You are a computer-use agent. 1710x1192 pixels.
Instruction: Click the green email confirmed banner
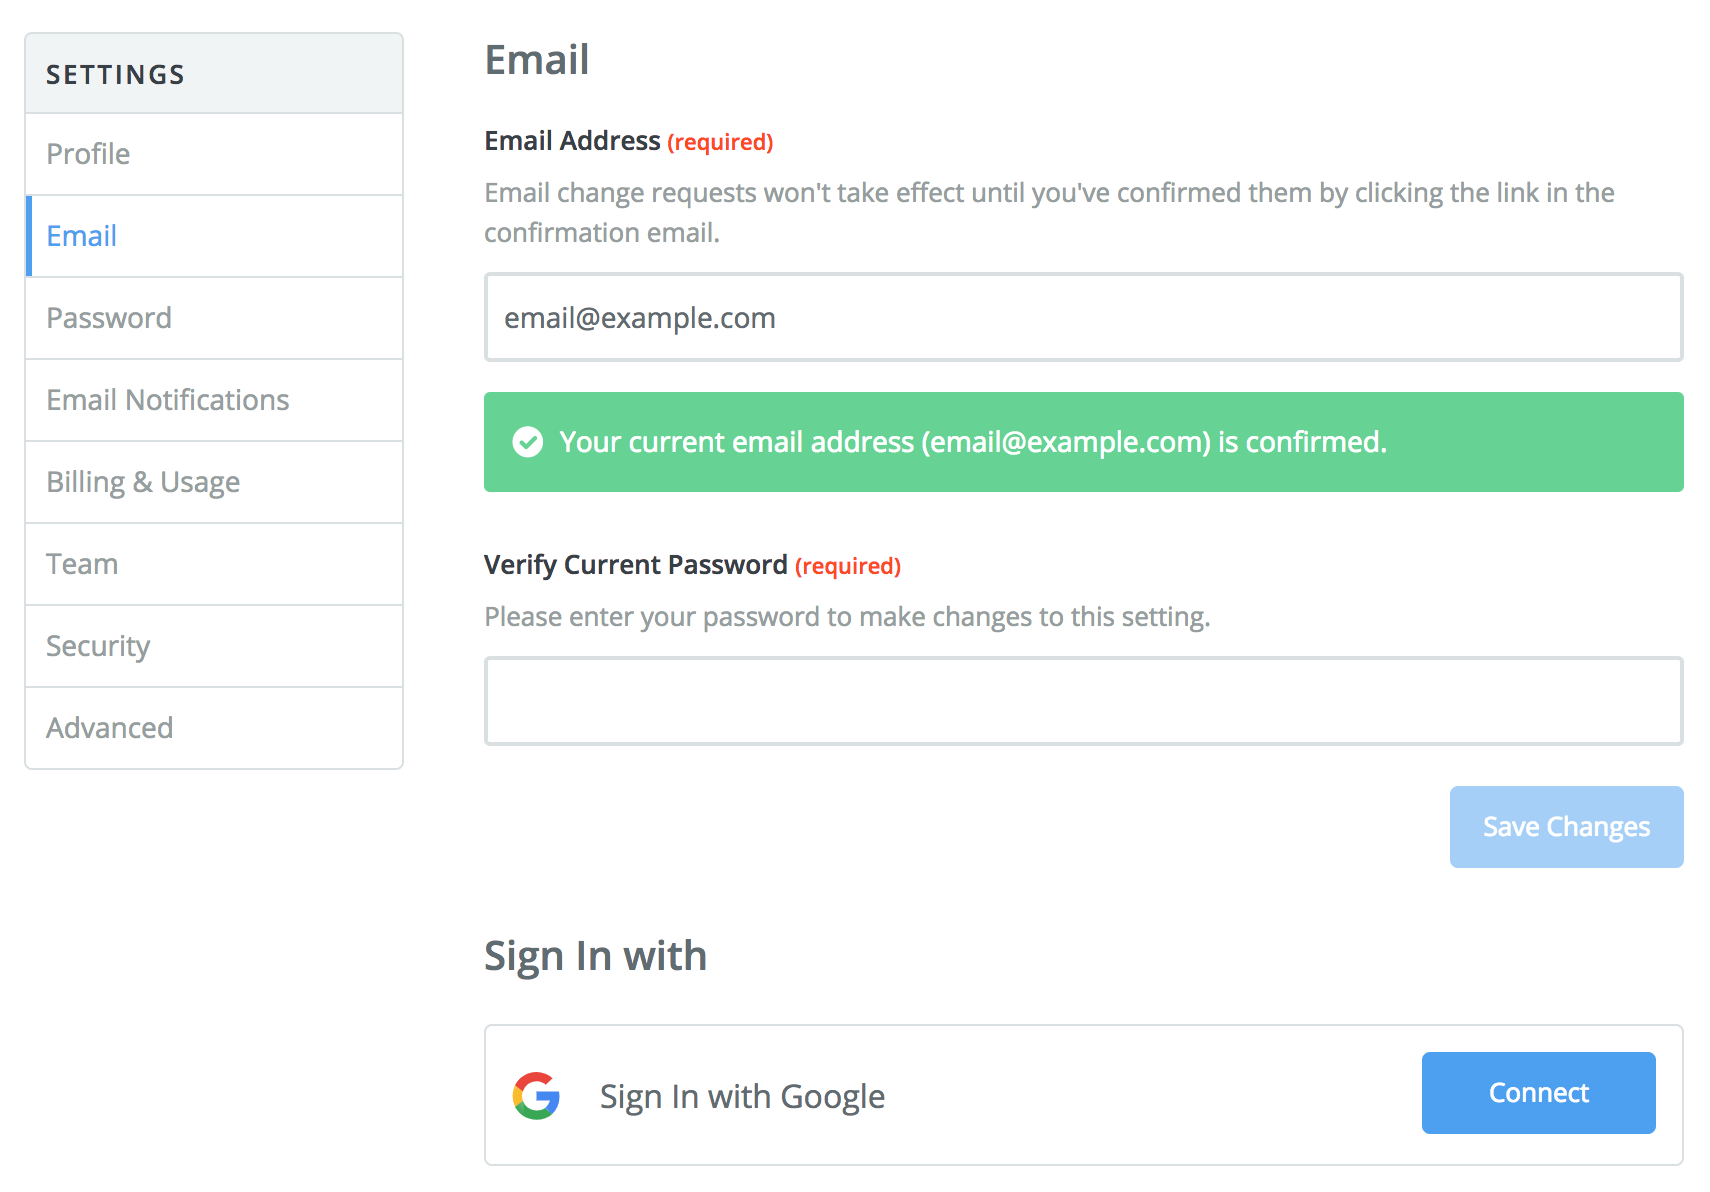click(x=1084, y=442)
